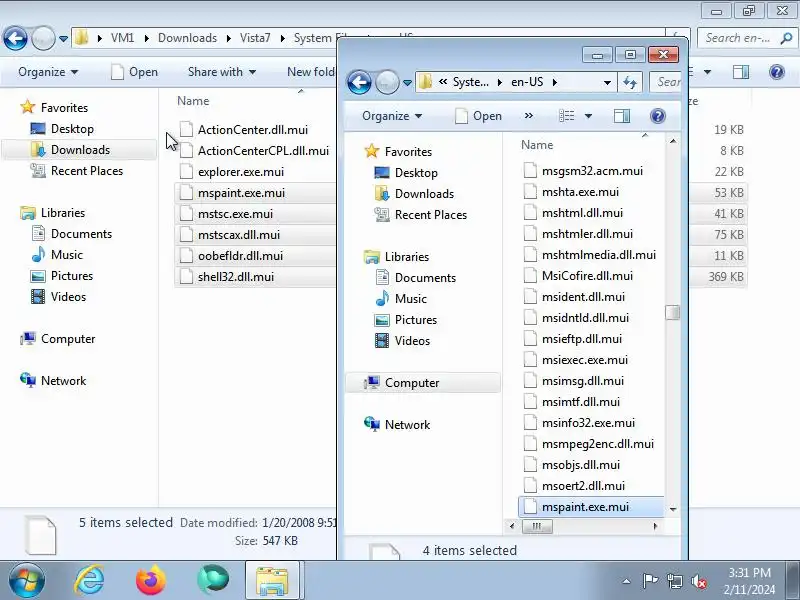The image size is (800, 600).
Task: Expand Share with dropdown in rear window
Action: pyautogui.click(x=221, y=72)
